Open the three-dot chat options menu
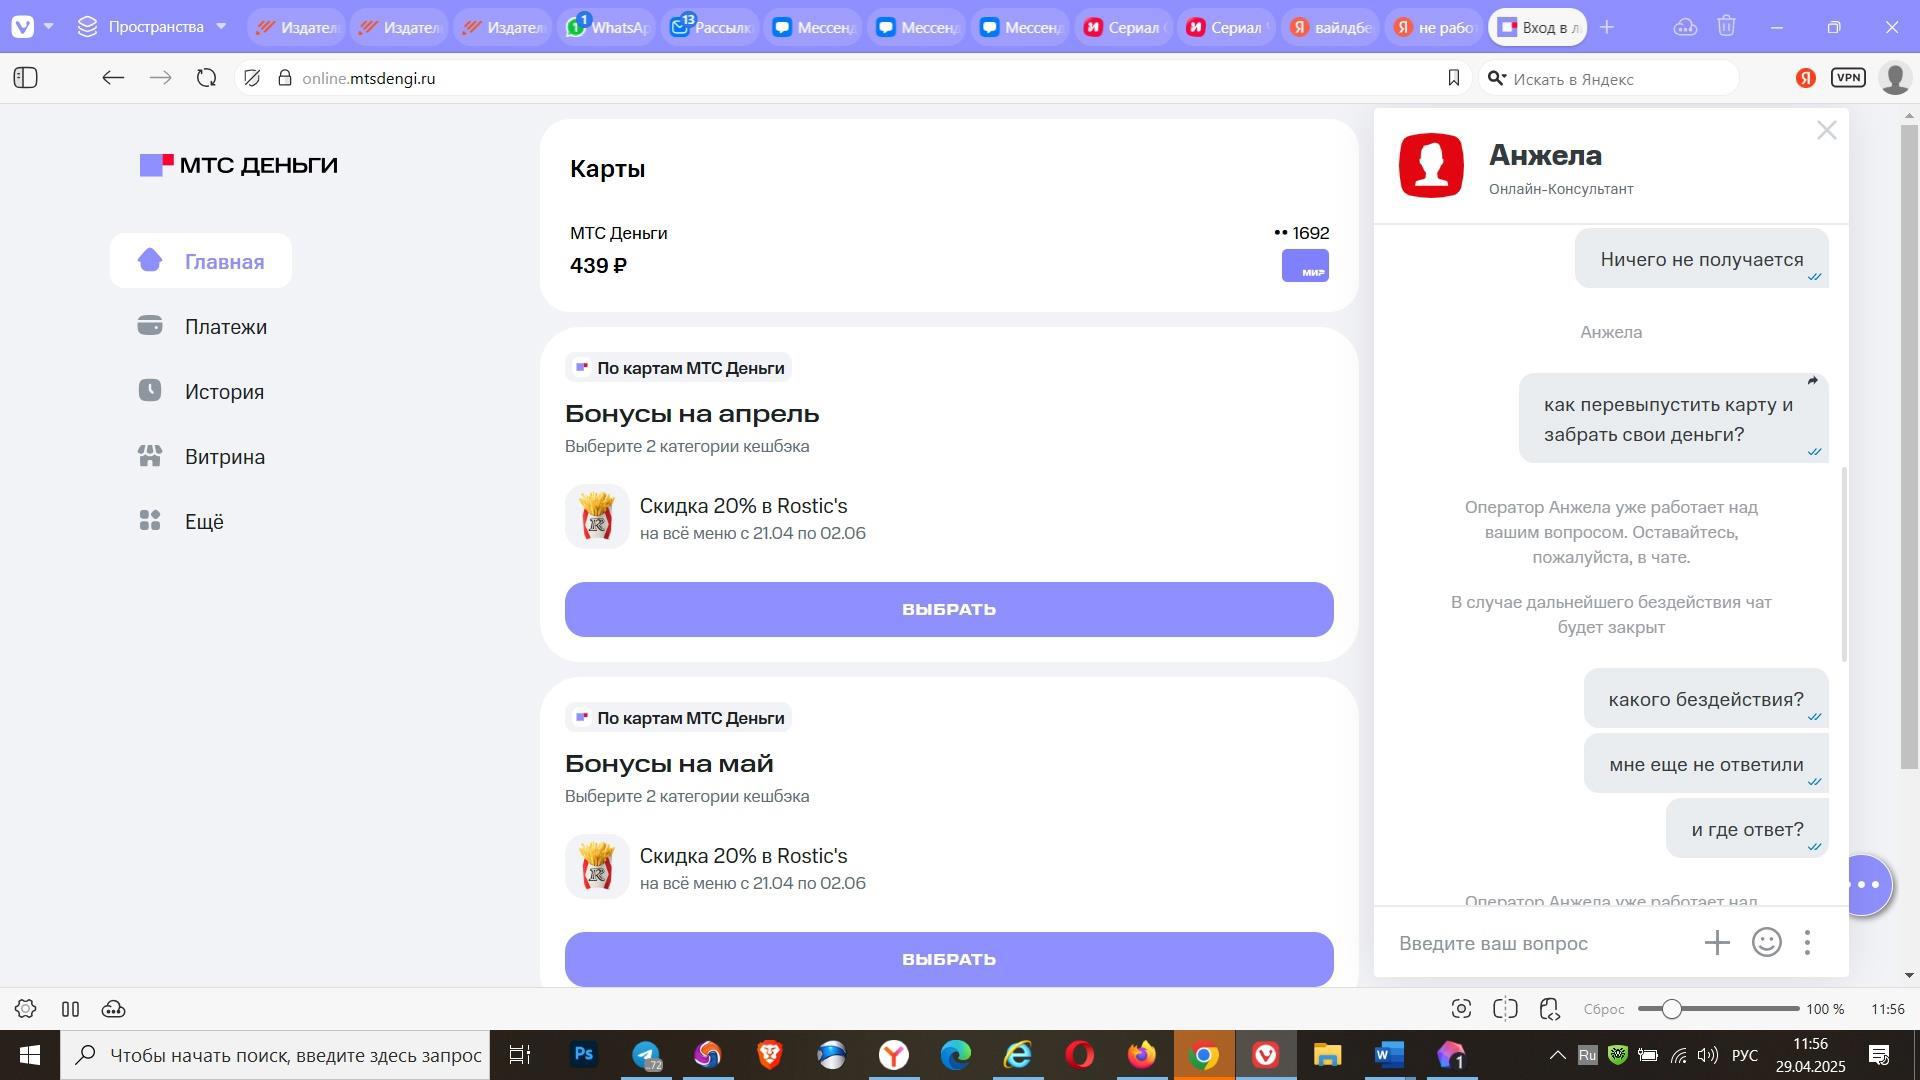This screenshot has height=1080, width=1920. click(1807, 943)
